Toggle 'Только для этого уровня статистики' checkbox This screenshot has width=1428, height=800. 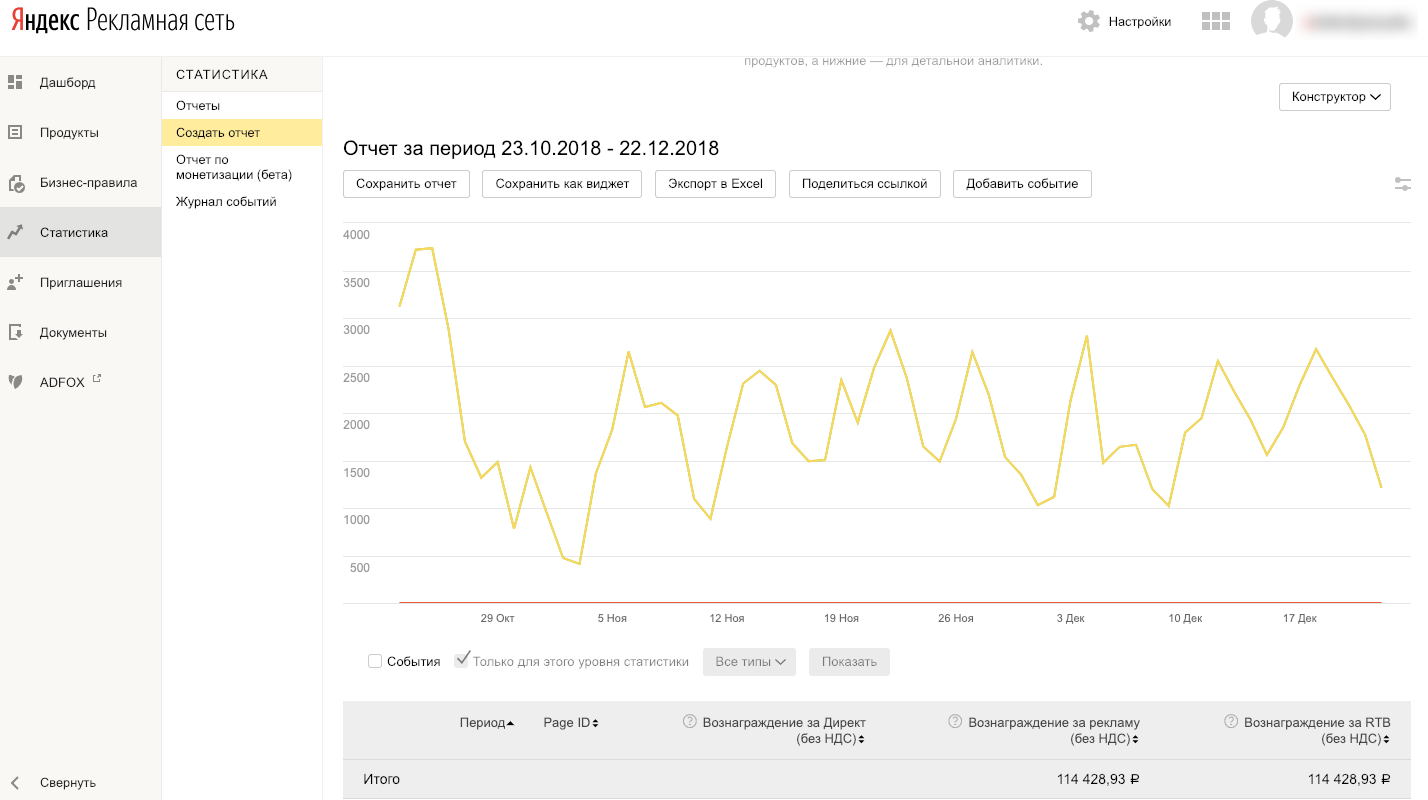462,660
